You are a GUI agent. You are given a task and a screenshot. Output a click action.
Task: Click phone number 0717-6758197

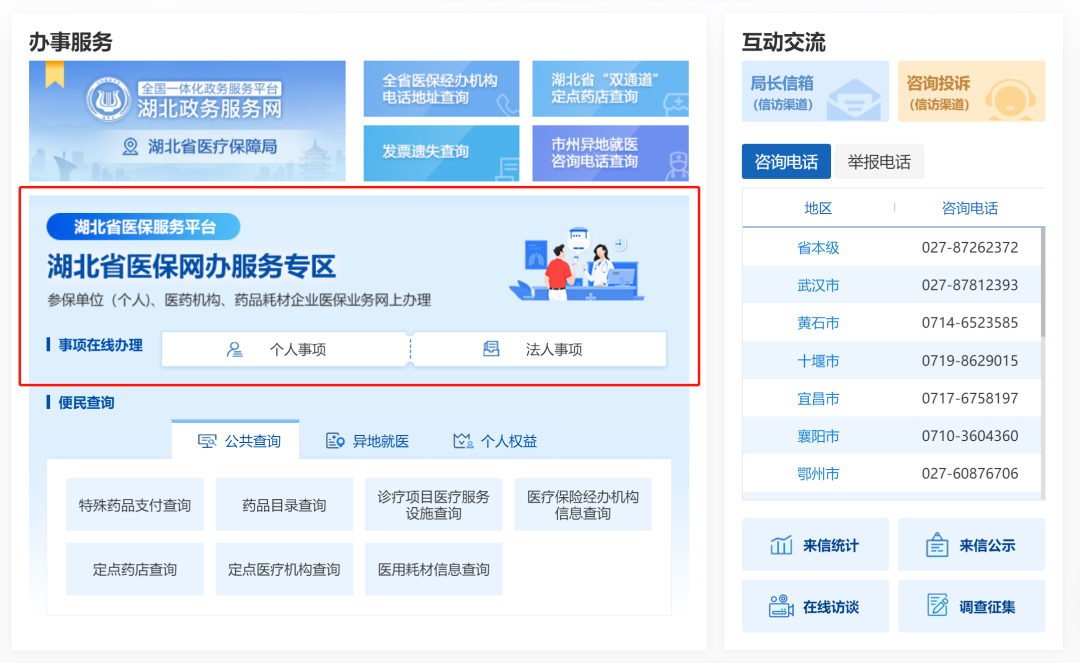[970, 399]
